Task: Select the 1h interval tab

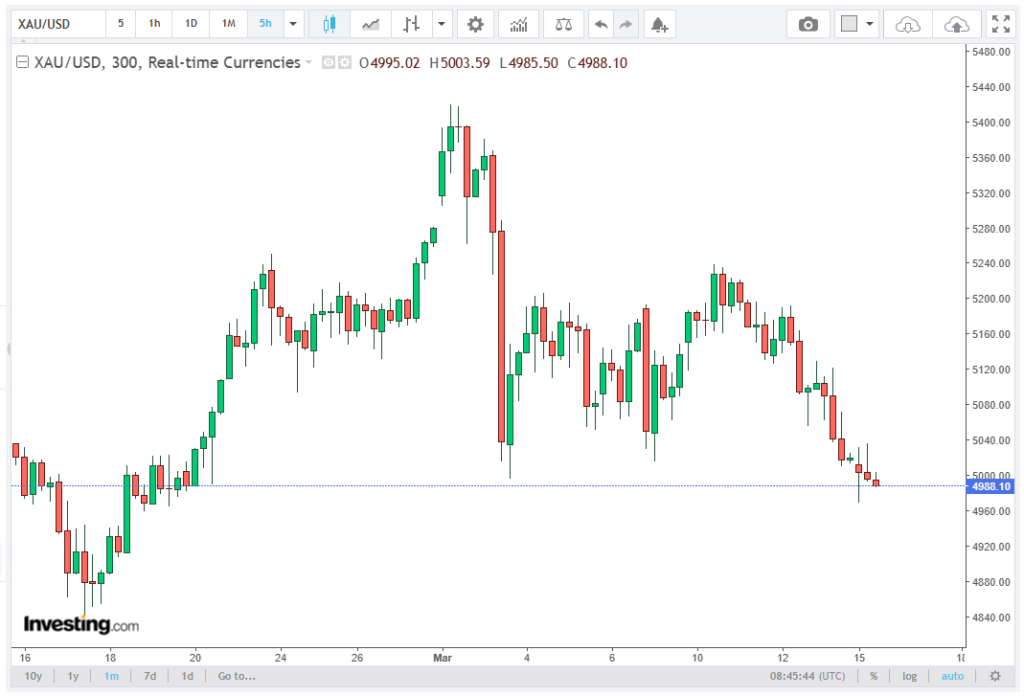Action: click(x=154, y=24)
